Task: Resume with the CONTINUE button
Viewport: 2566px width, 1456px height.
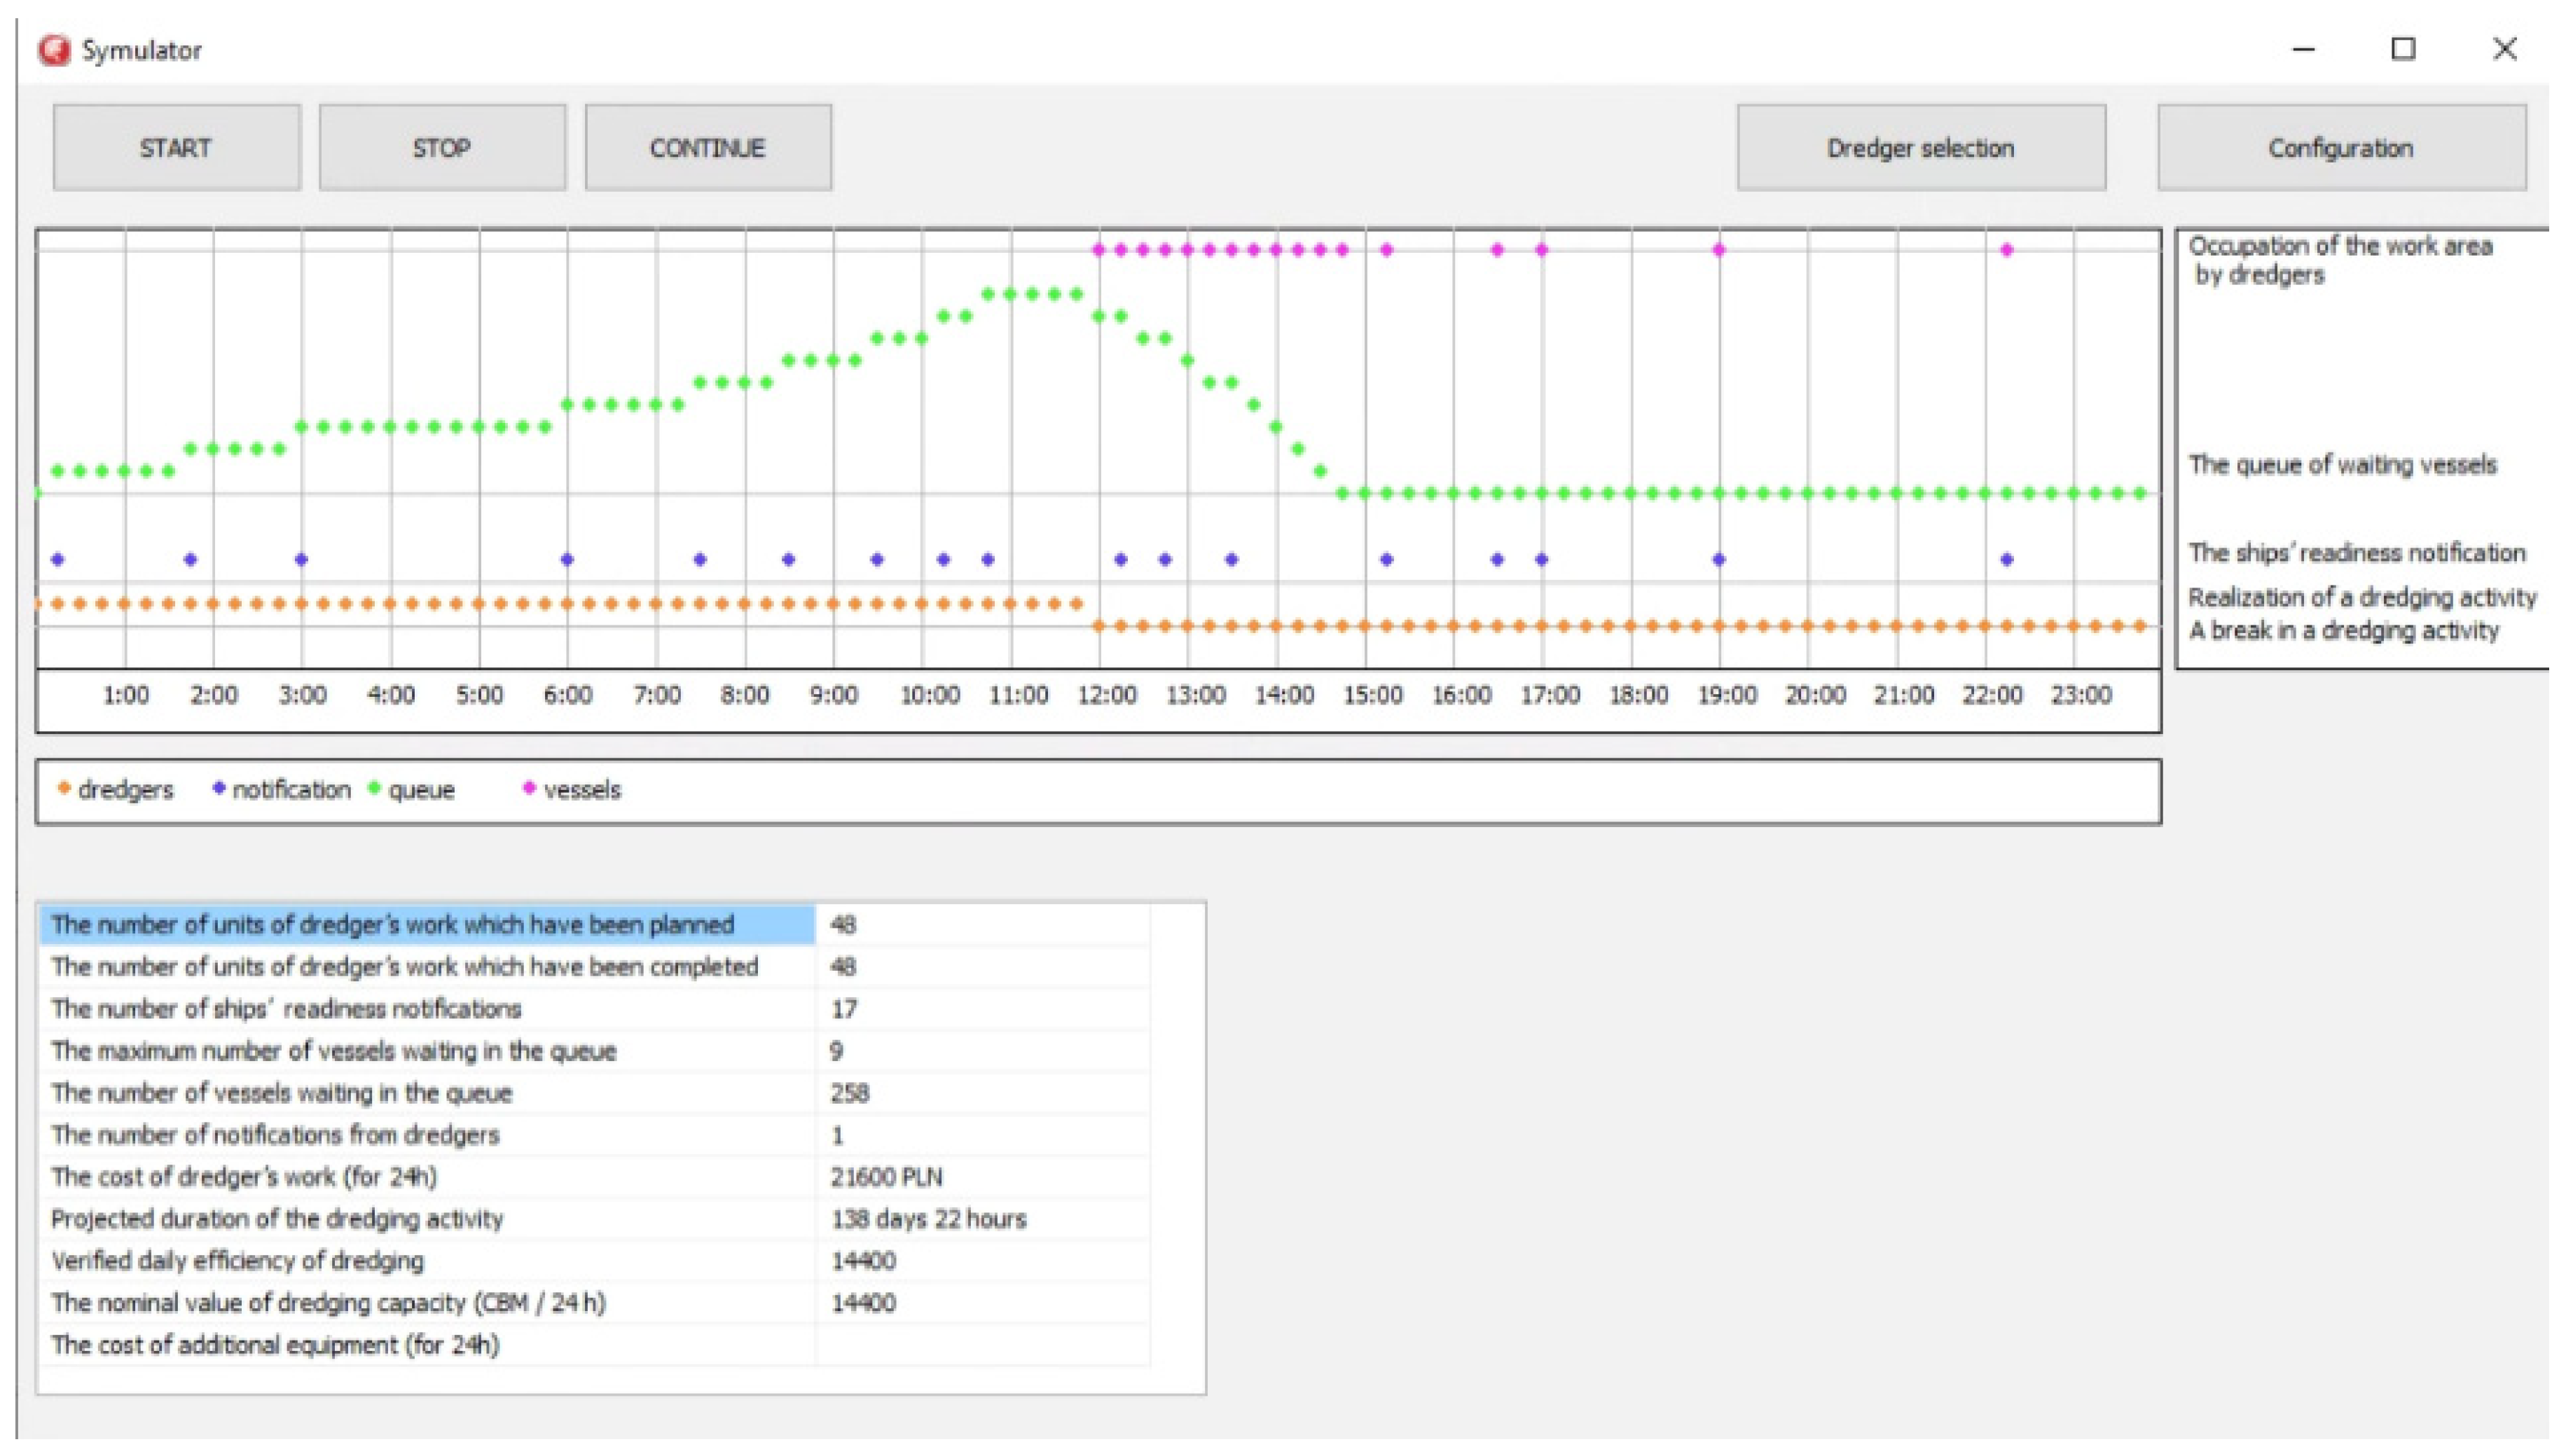Action: coord(708,148)
